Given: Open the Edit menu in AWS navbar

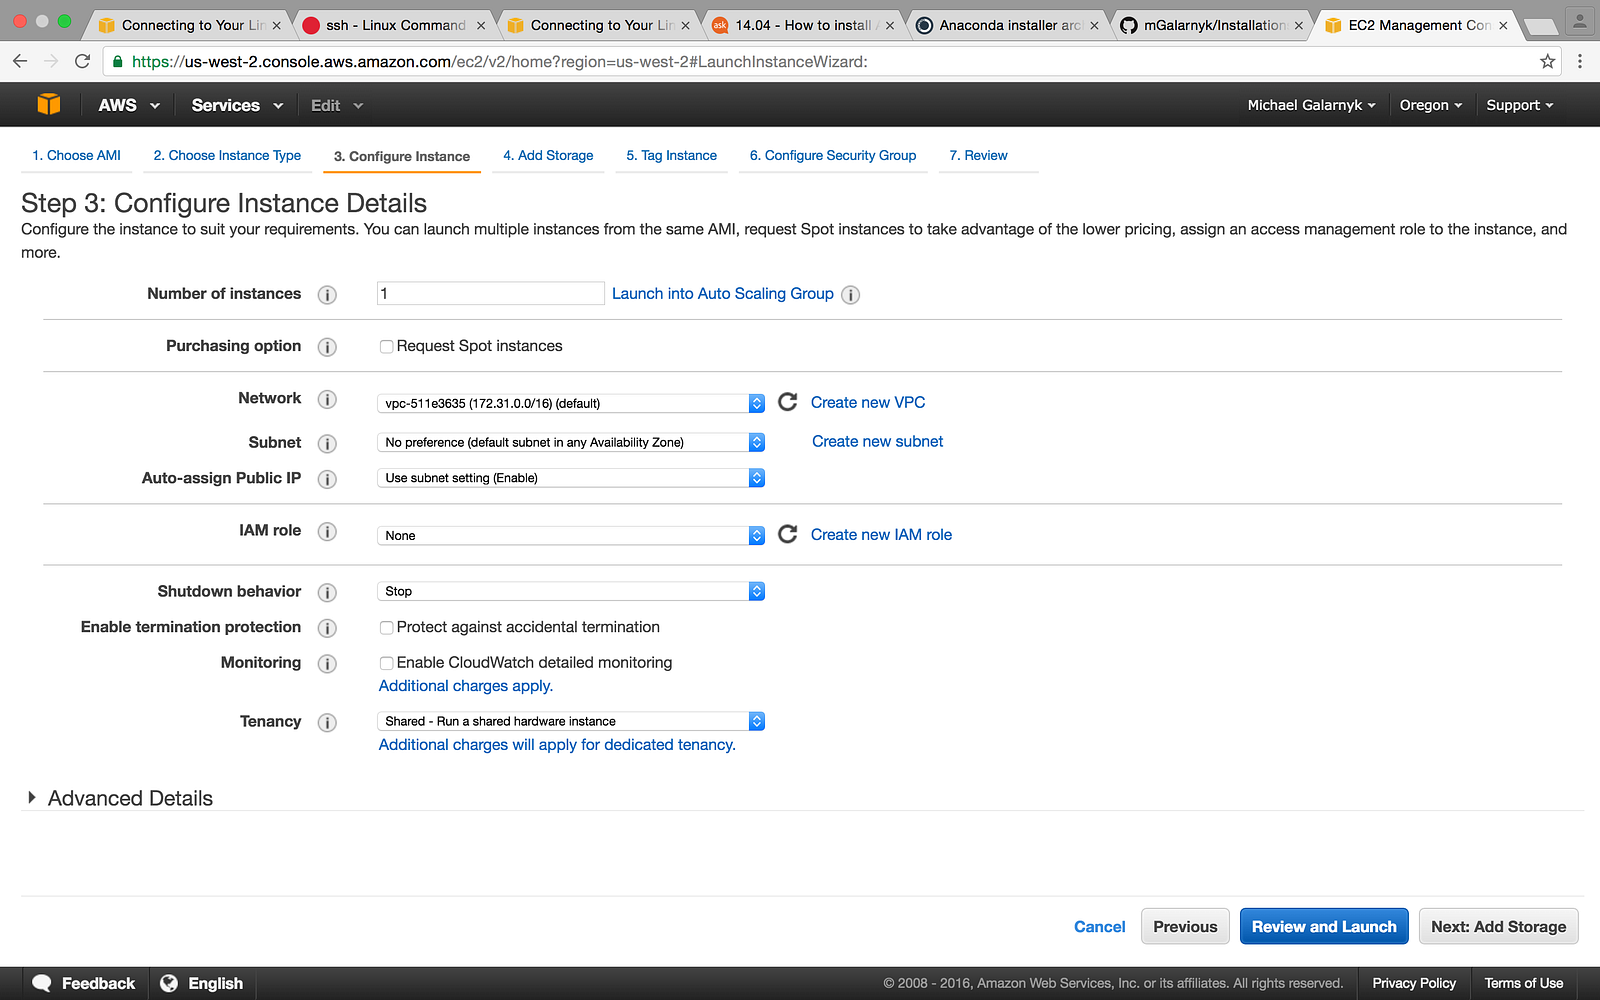Looking at the screenshot, I should [x=337, y=105].
